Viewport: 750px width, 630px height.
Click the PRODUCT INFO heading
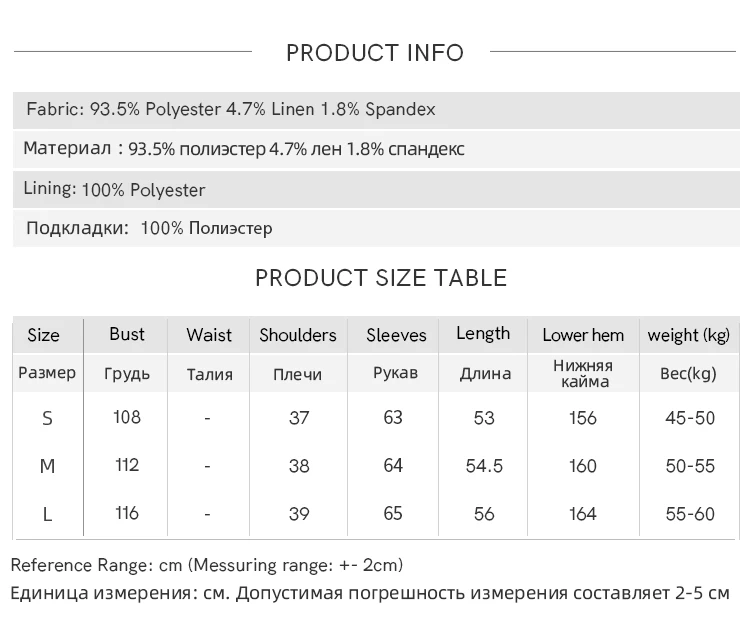pos(375,53)
